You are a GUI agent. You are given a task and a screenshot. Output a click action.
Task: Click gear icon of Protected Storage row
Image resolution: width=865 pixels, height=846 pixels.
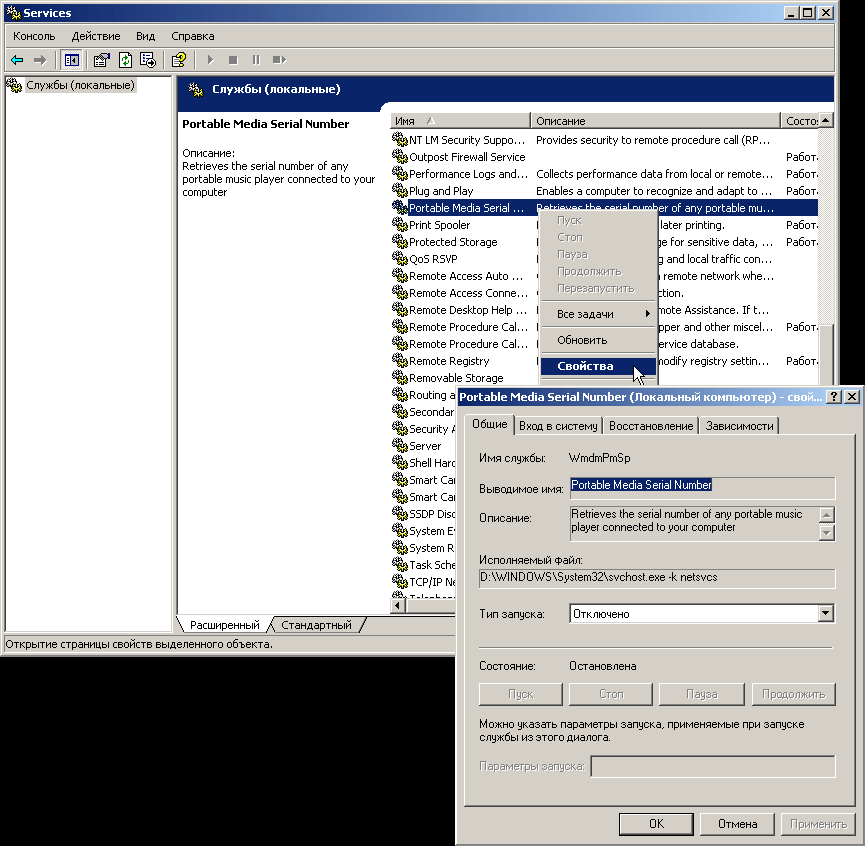click(399, 241)
